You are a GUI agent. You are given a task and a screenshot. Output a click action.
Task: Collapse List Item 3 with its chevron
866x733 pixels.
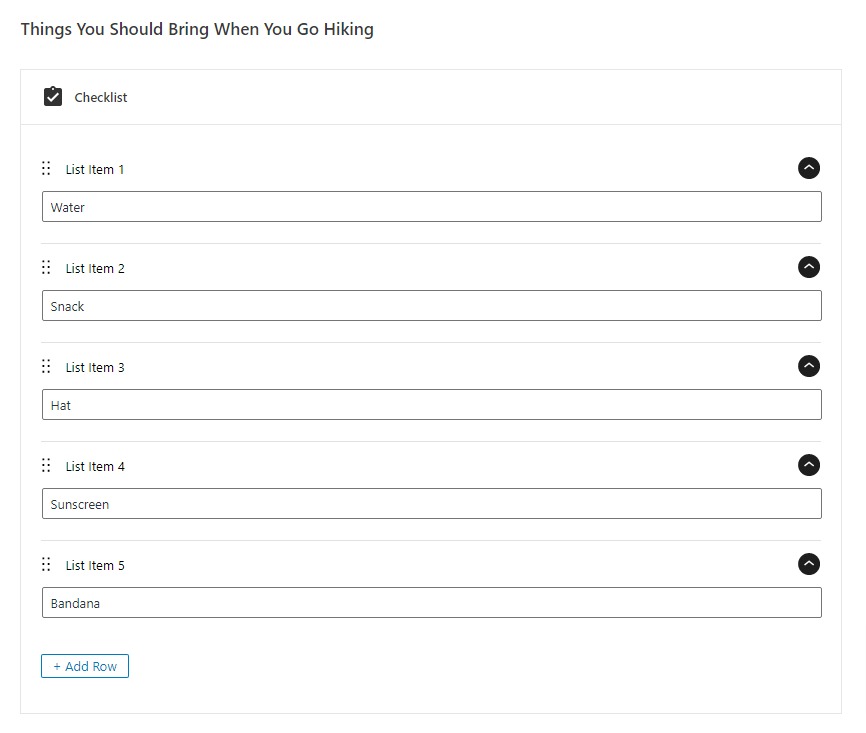(809, 366)
